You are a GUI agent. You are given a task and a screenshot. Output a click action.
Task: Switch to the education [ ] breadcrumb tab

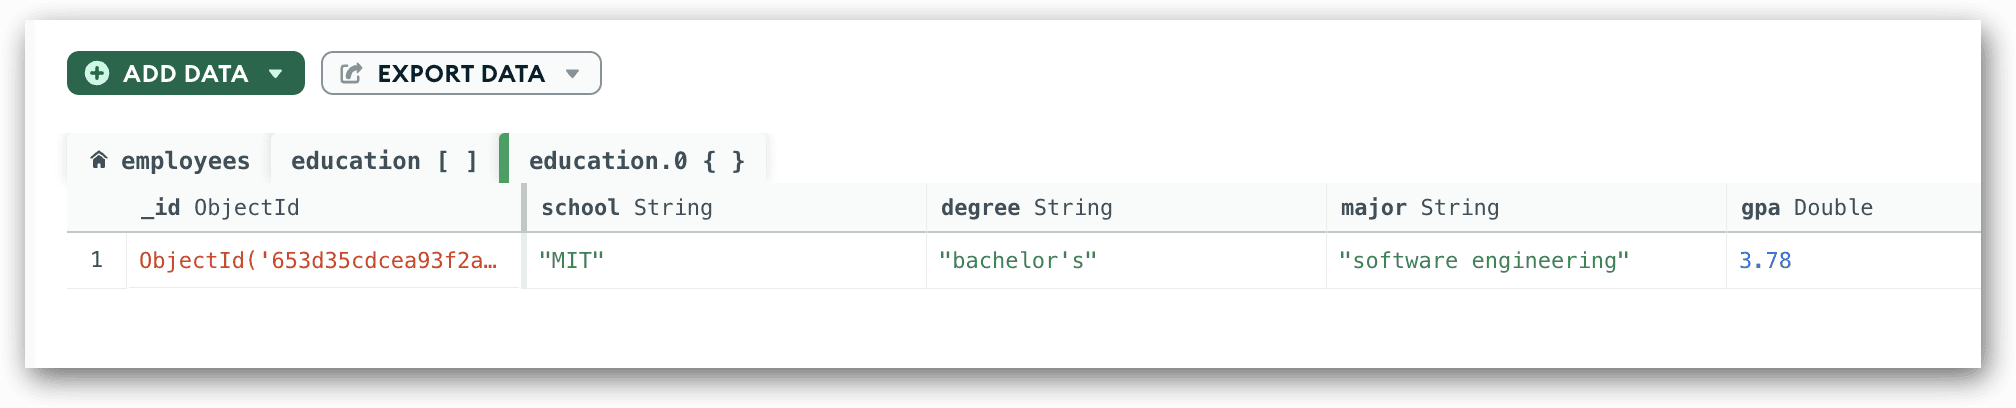pos(384,160)
